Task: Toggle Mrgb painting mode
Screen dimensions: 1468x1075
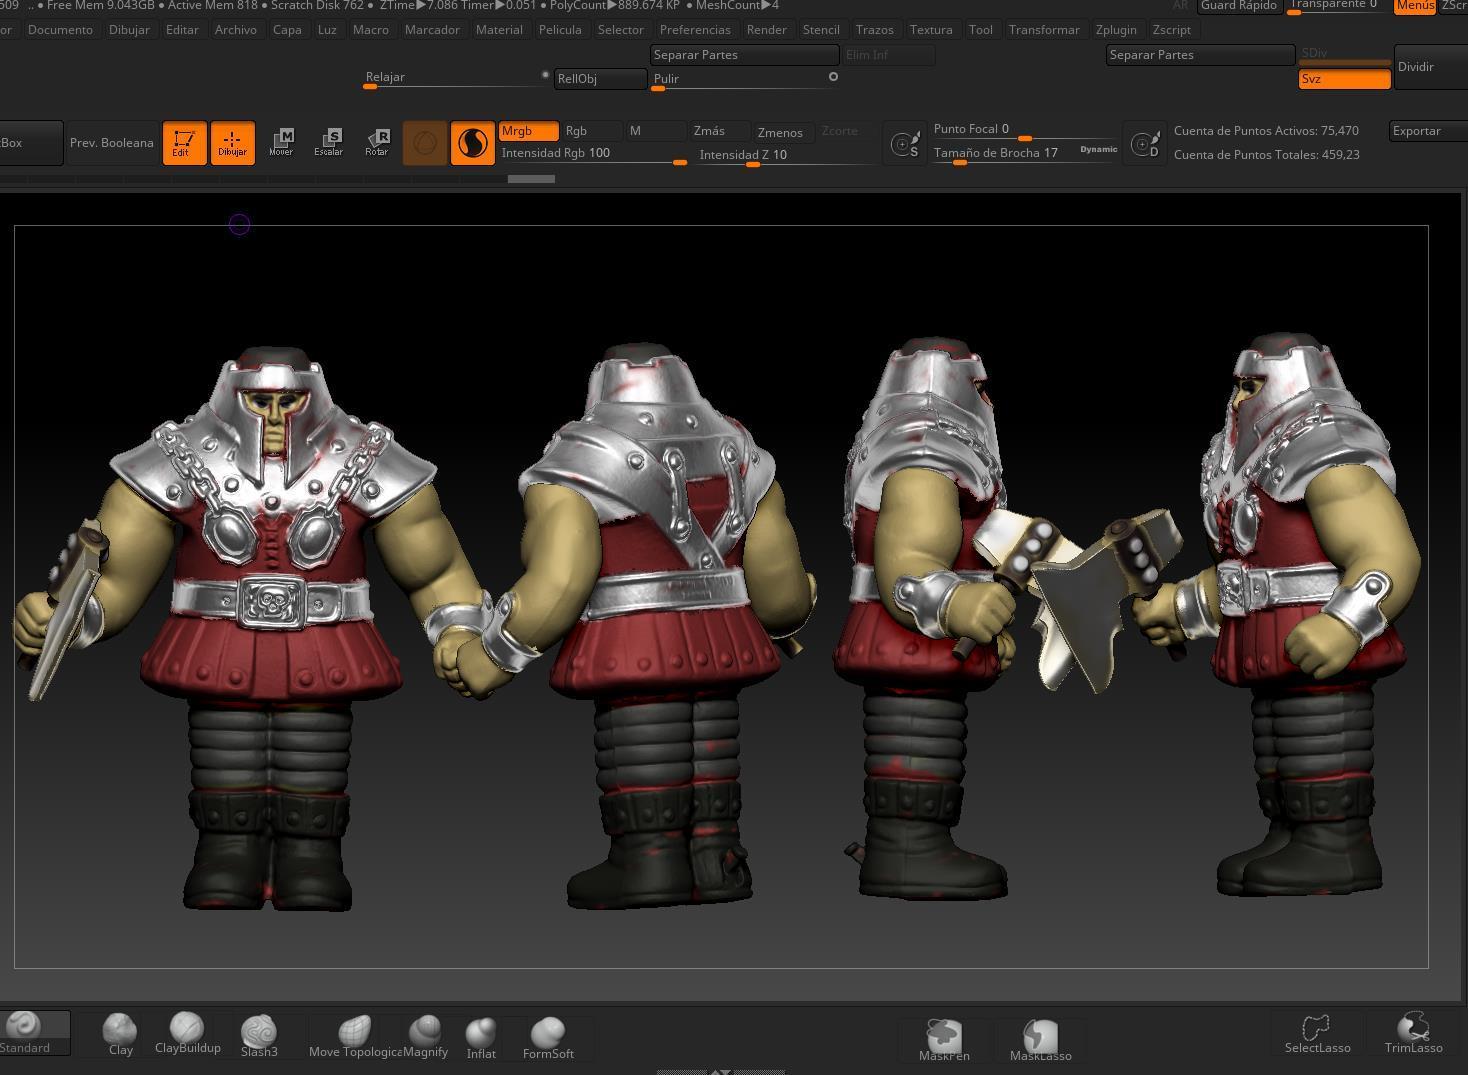Action: click(528, 130)
